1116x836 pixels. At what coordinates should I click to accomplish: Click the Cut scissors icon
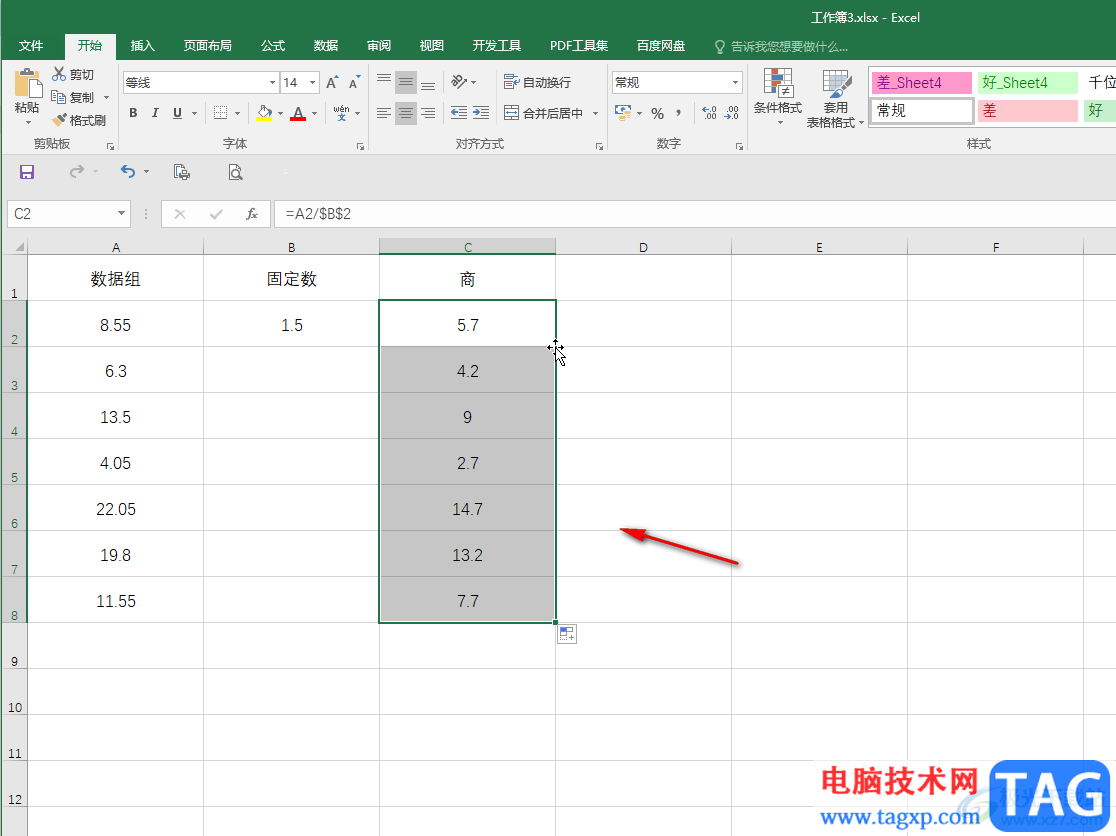click(x=59, y=74)
